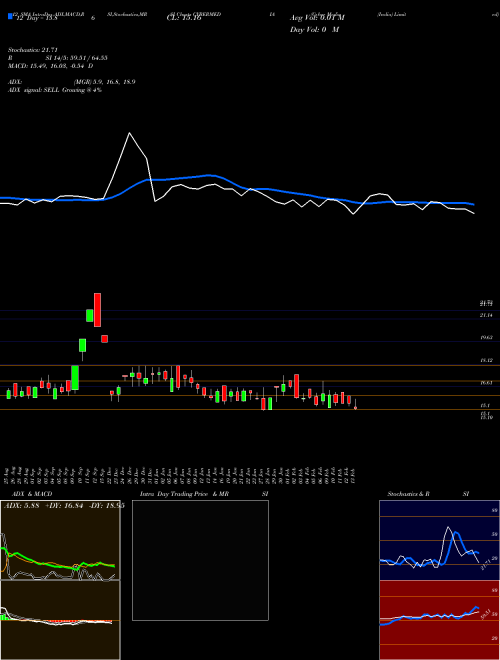The height and width of the screenshot is (660, 500).
Task: Click the ADX mini chart with green line
Action: coord(60,540)
